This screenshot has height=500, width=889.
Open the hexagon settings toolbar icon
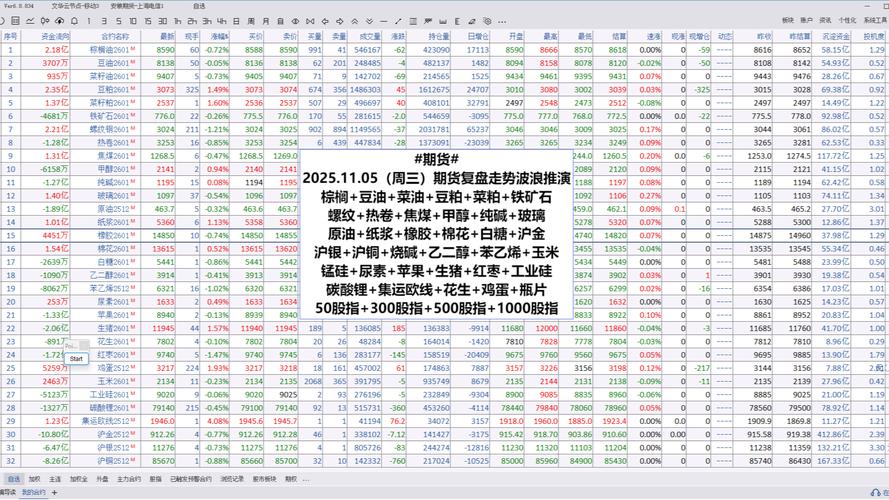coord(487,21)
